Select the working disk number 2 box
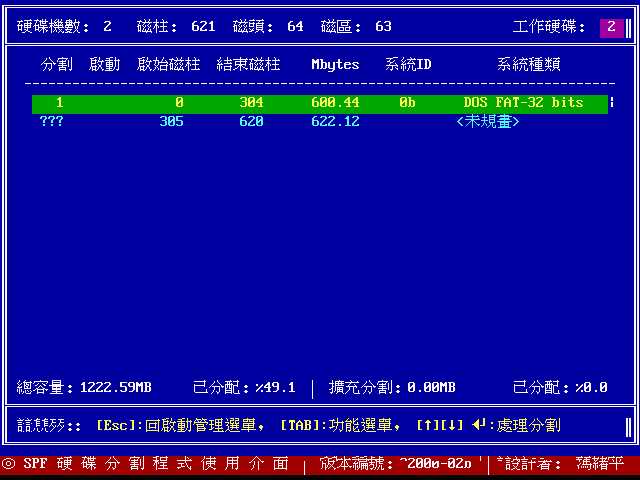640x480 pixels. coord(611,27)
